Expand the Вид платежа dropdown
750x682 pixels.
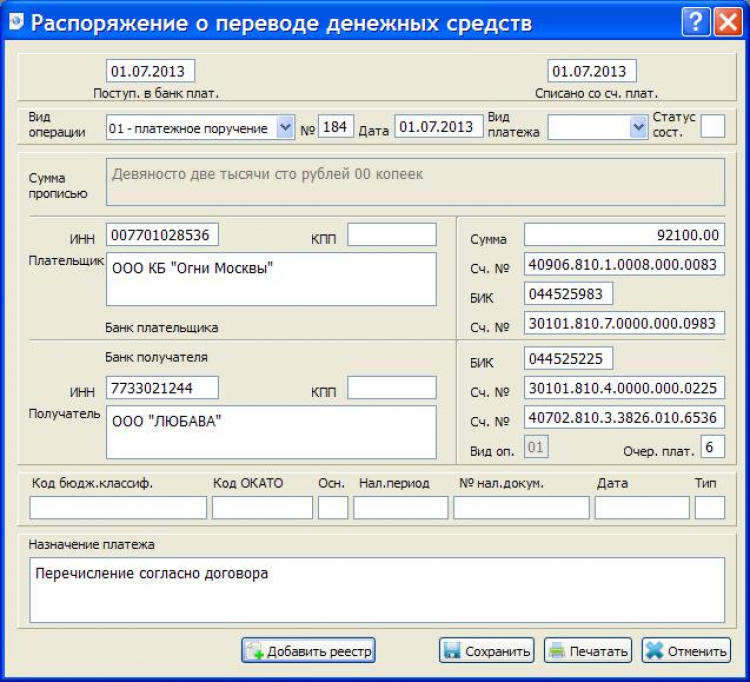pos(639,127)
